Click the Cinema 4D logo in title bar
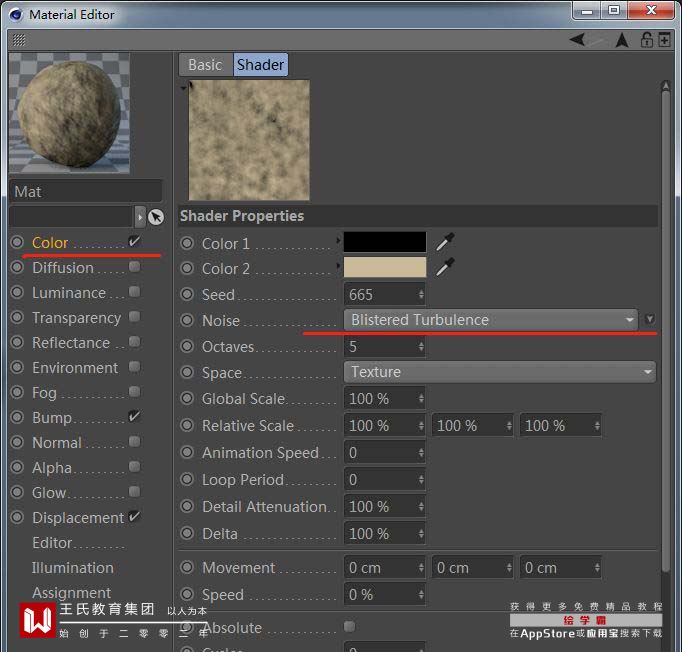This screenshot has width=682, height=652. (x=16, y=15)
